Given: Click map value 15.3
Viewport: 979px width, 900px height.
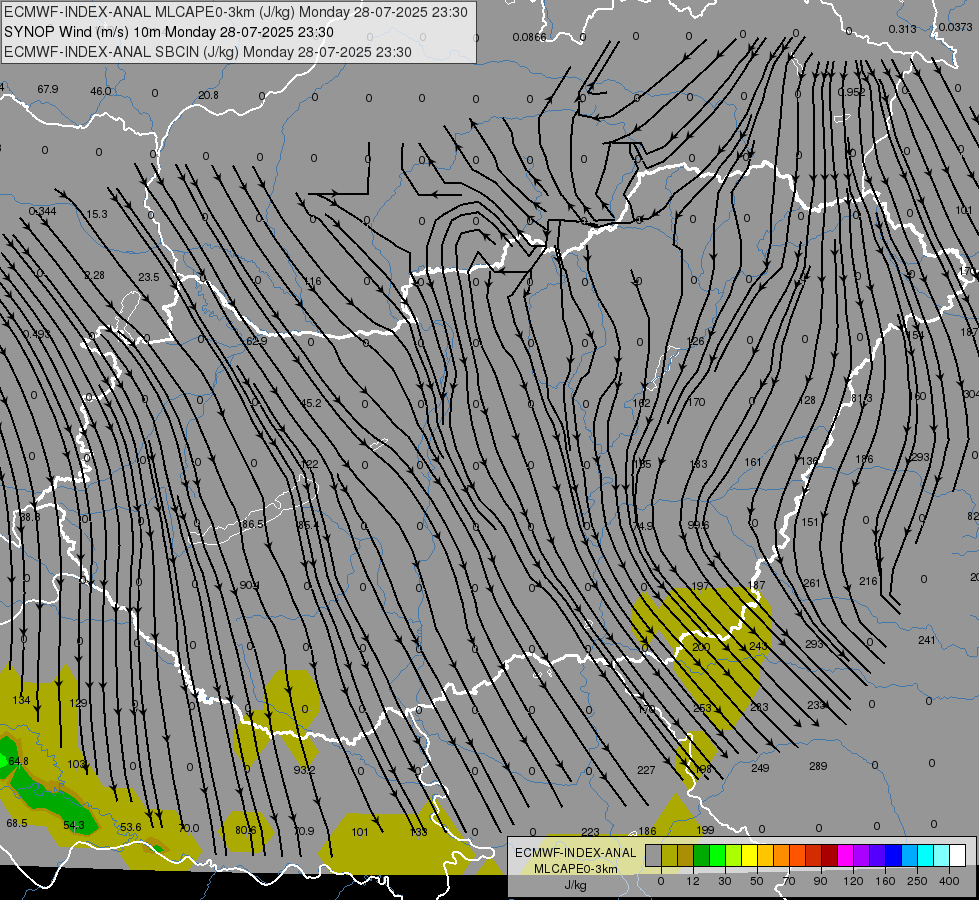Looking at the screenshot, I should click(x=97, y=214).
